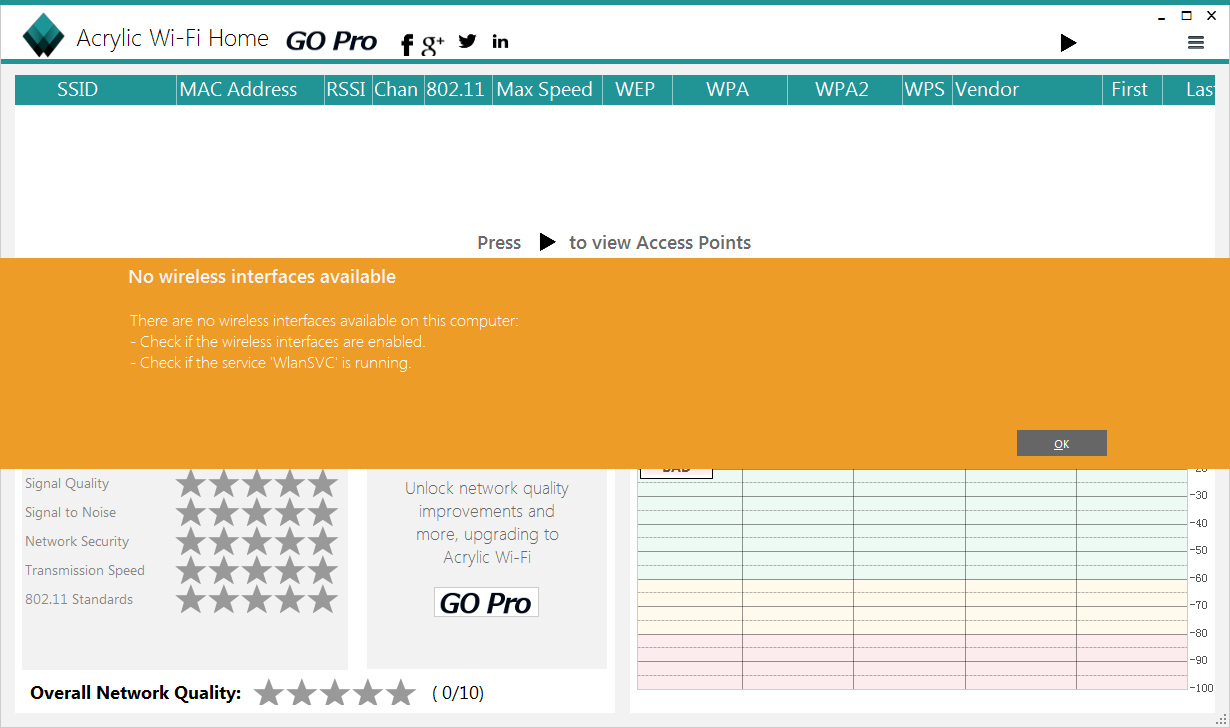Image resolution: width=1230 pixels, height=728 pixels.
Task: Open the LinkedIn icon
Action: [x=500, y=41]
